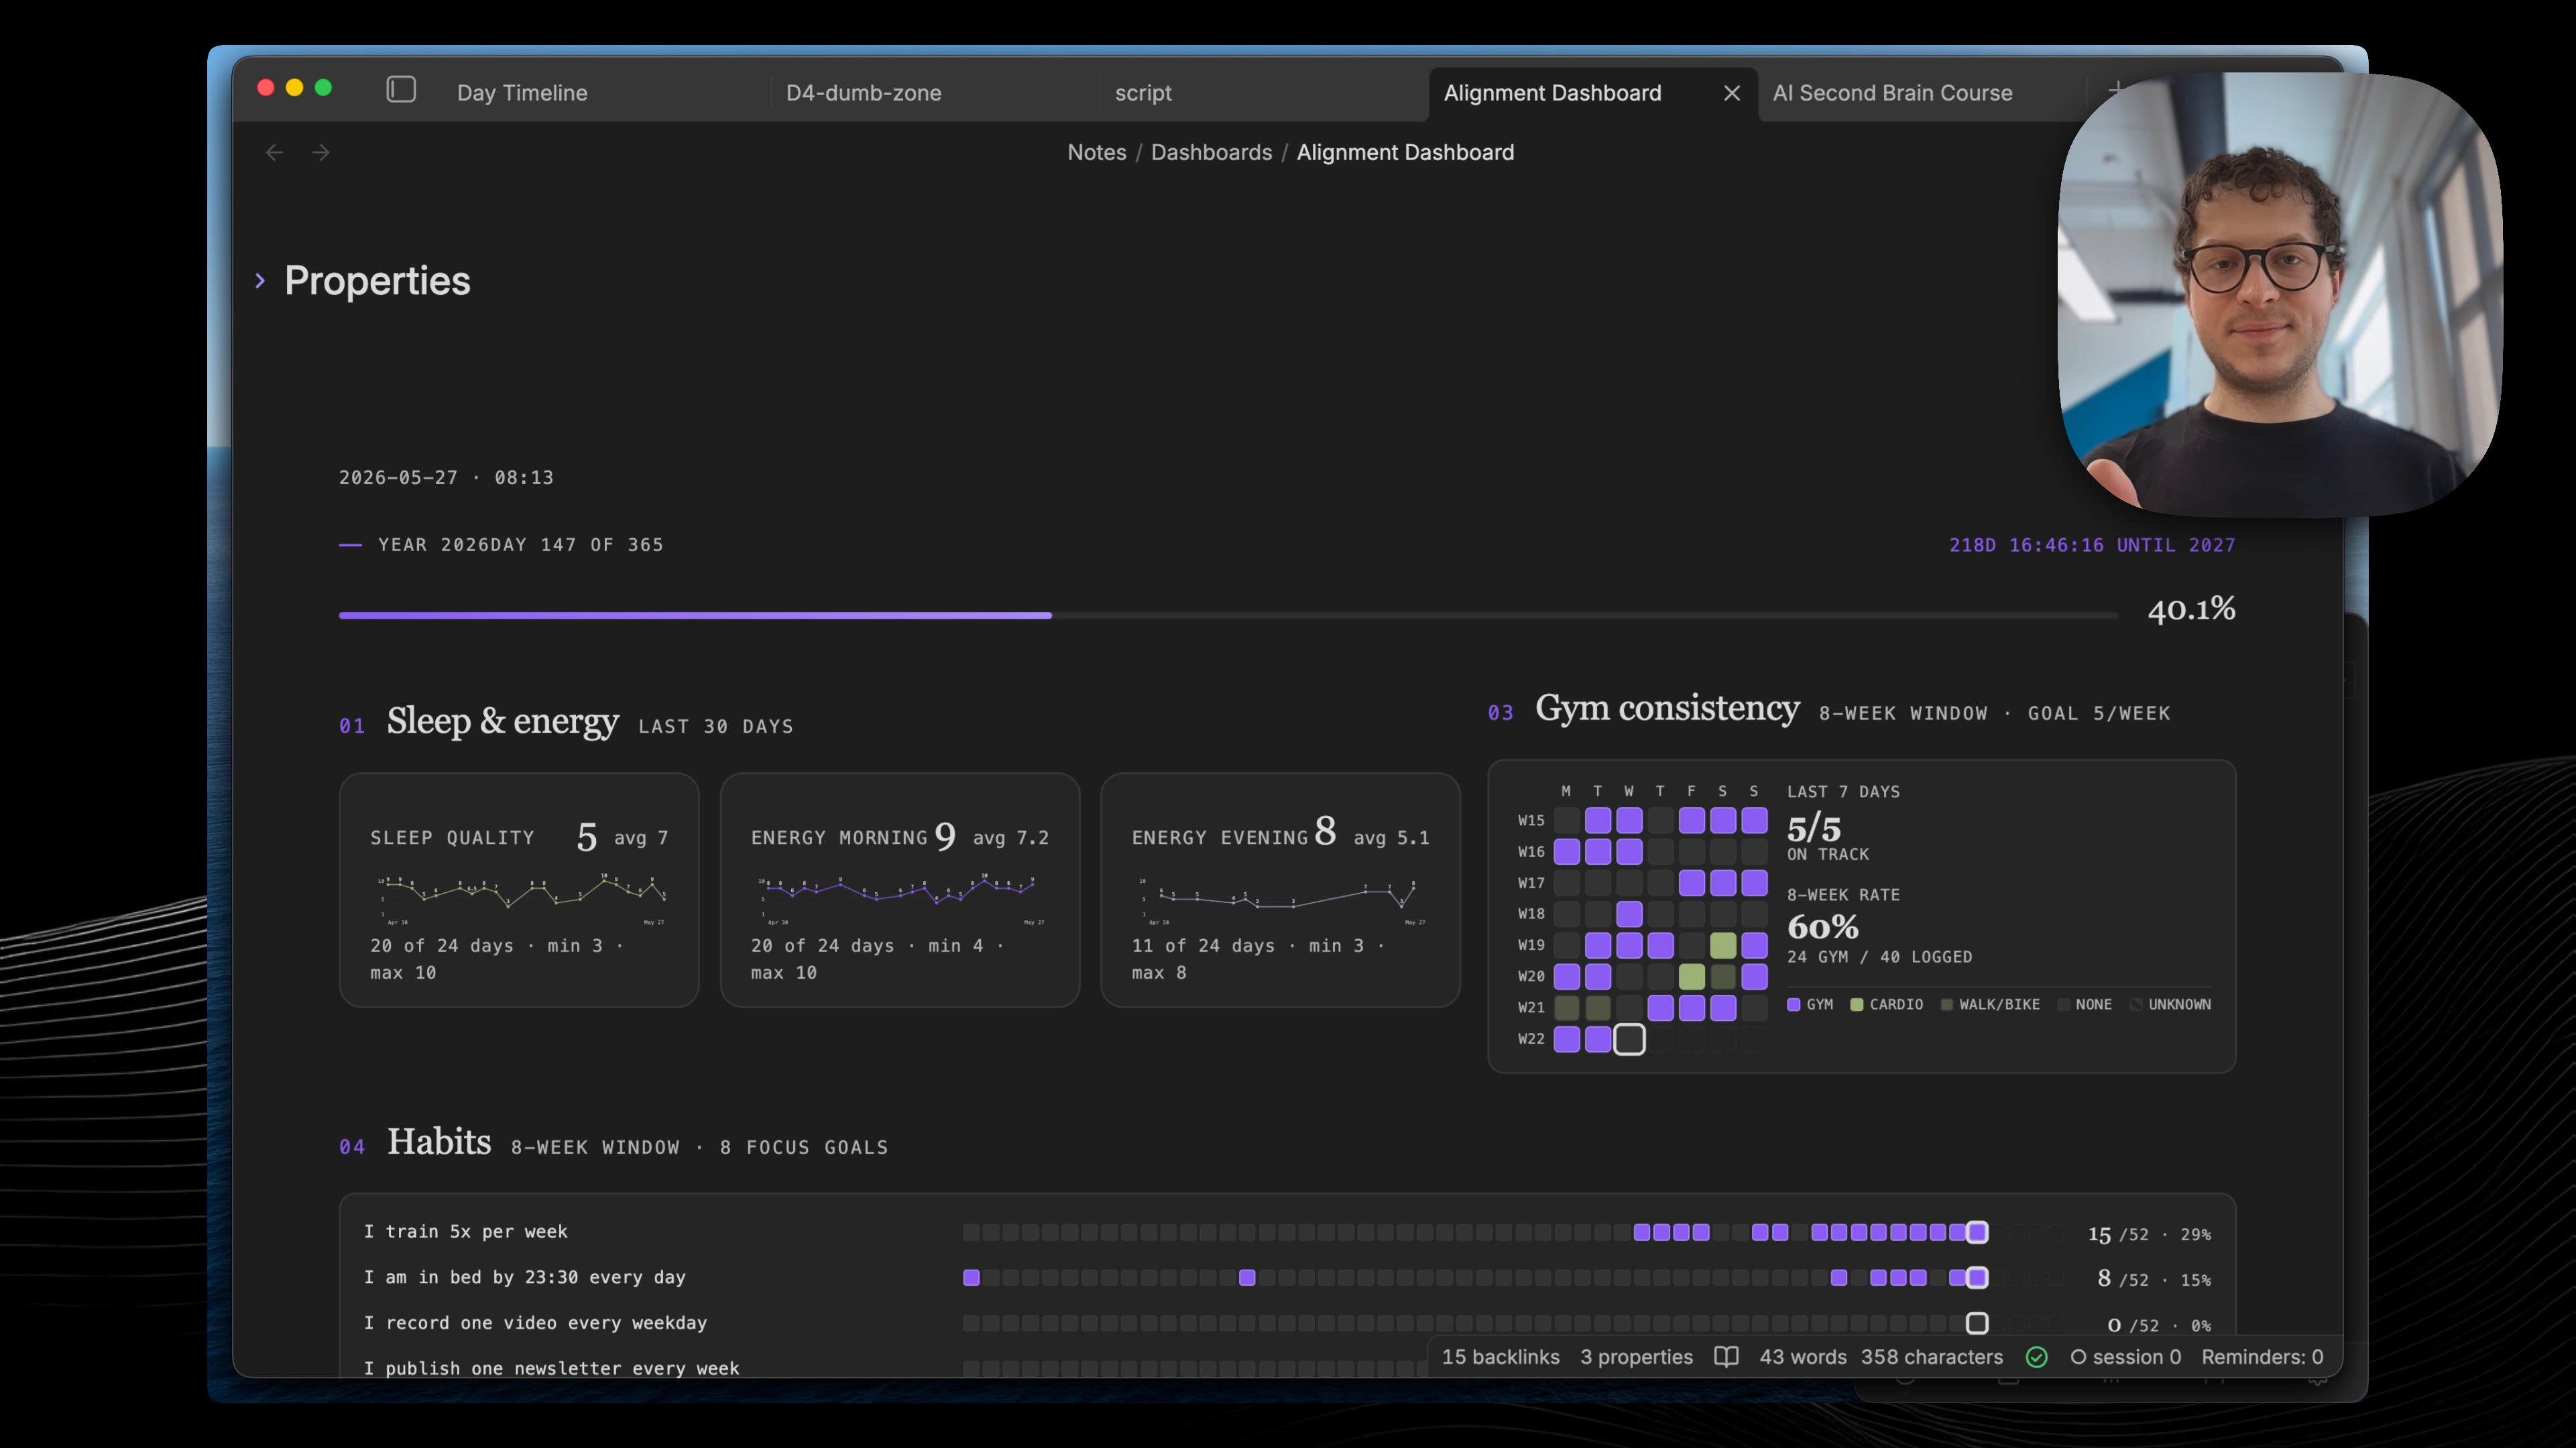The image size is (2576, 1448).
Task: Toggle current-week marker for record video habit
Action: [x=1977, y=1323]
